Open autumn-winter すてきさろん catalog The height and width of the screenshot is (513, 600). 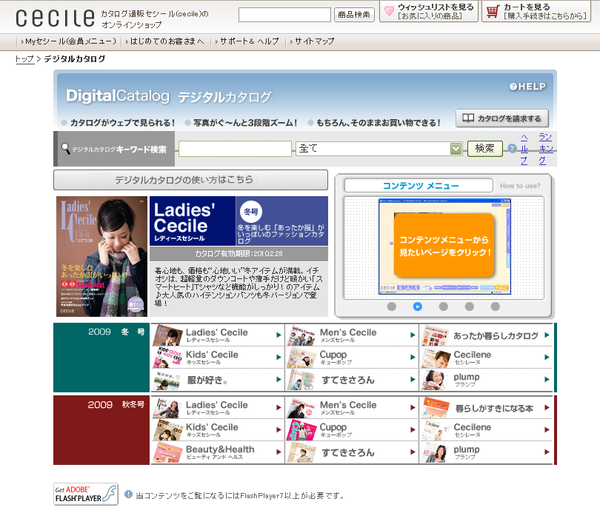351,452
